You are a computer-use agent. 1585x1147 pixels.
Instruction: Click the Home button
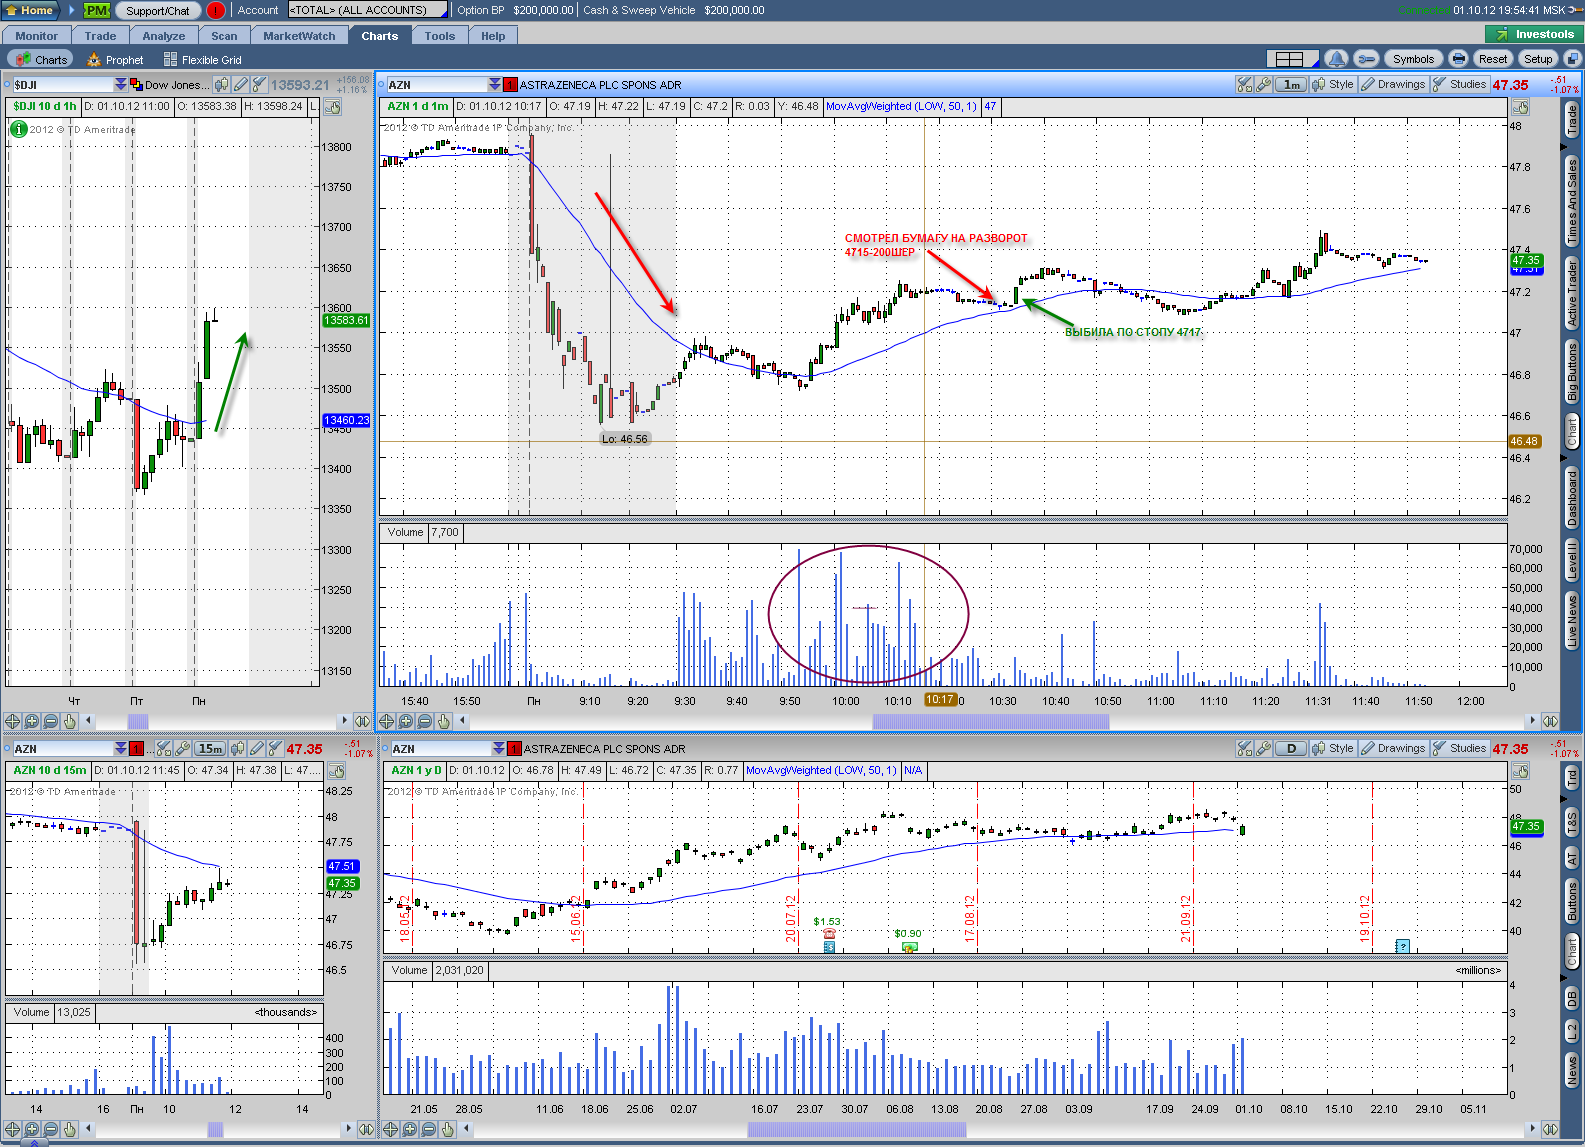(31, 10)
